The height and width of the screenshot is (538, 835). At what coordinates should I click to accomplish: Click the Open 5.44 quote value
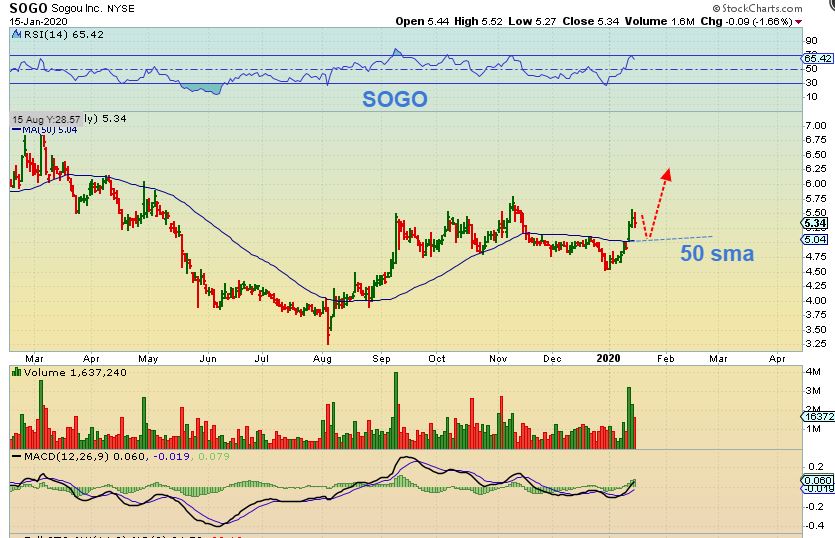tap(422, 21)
